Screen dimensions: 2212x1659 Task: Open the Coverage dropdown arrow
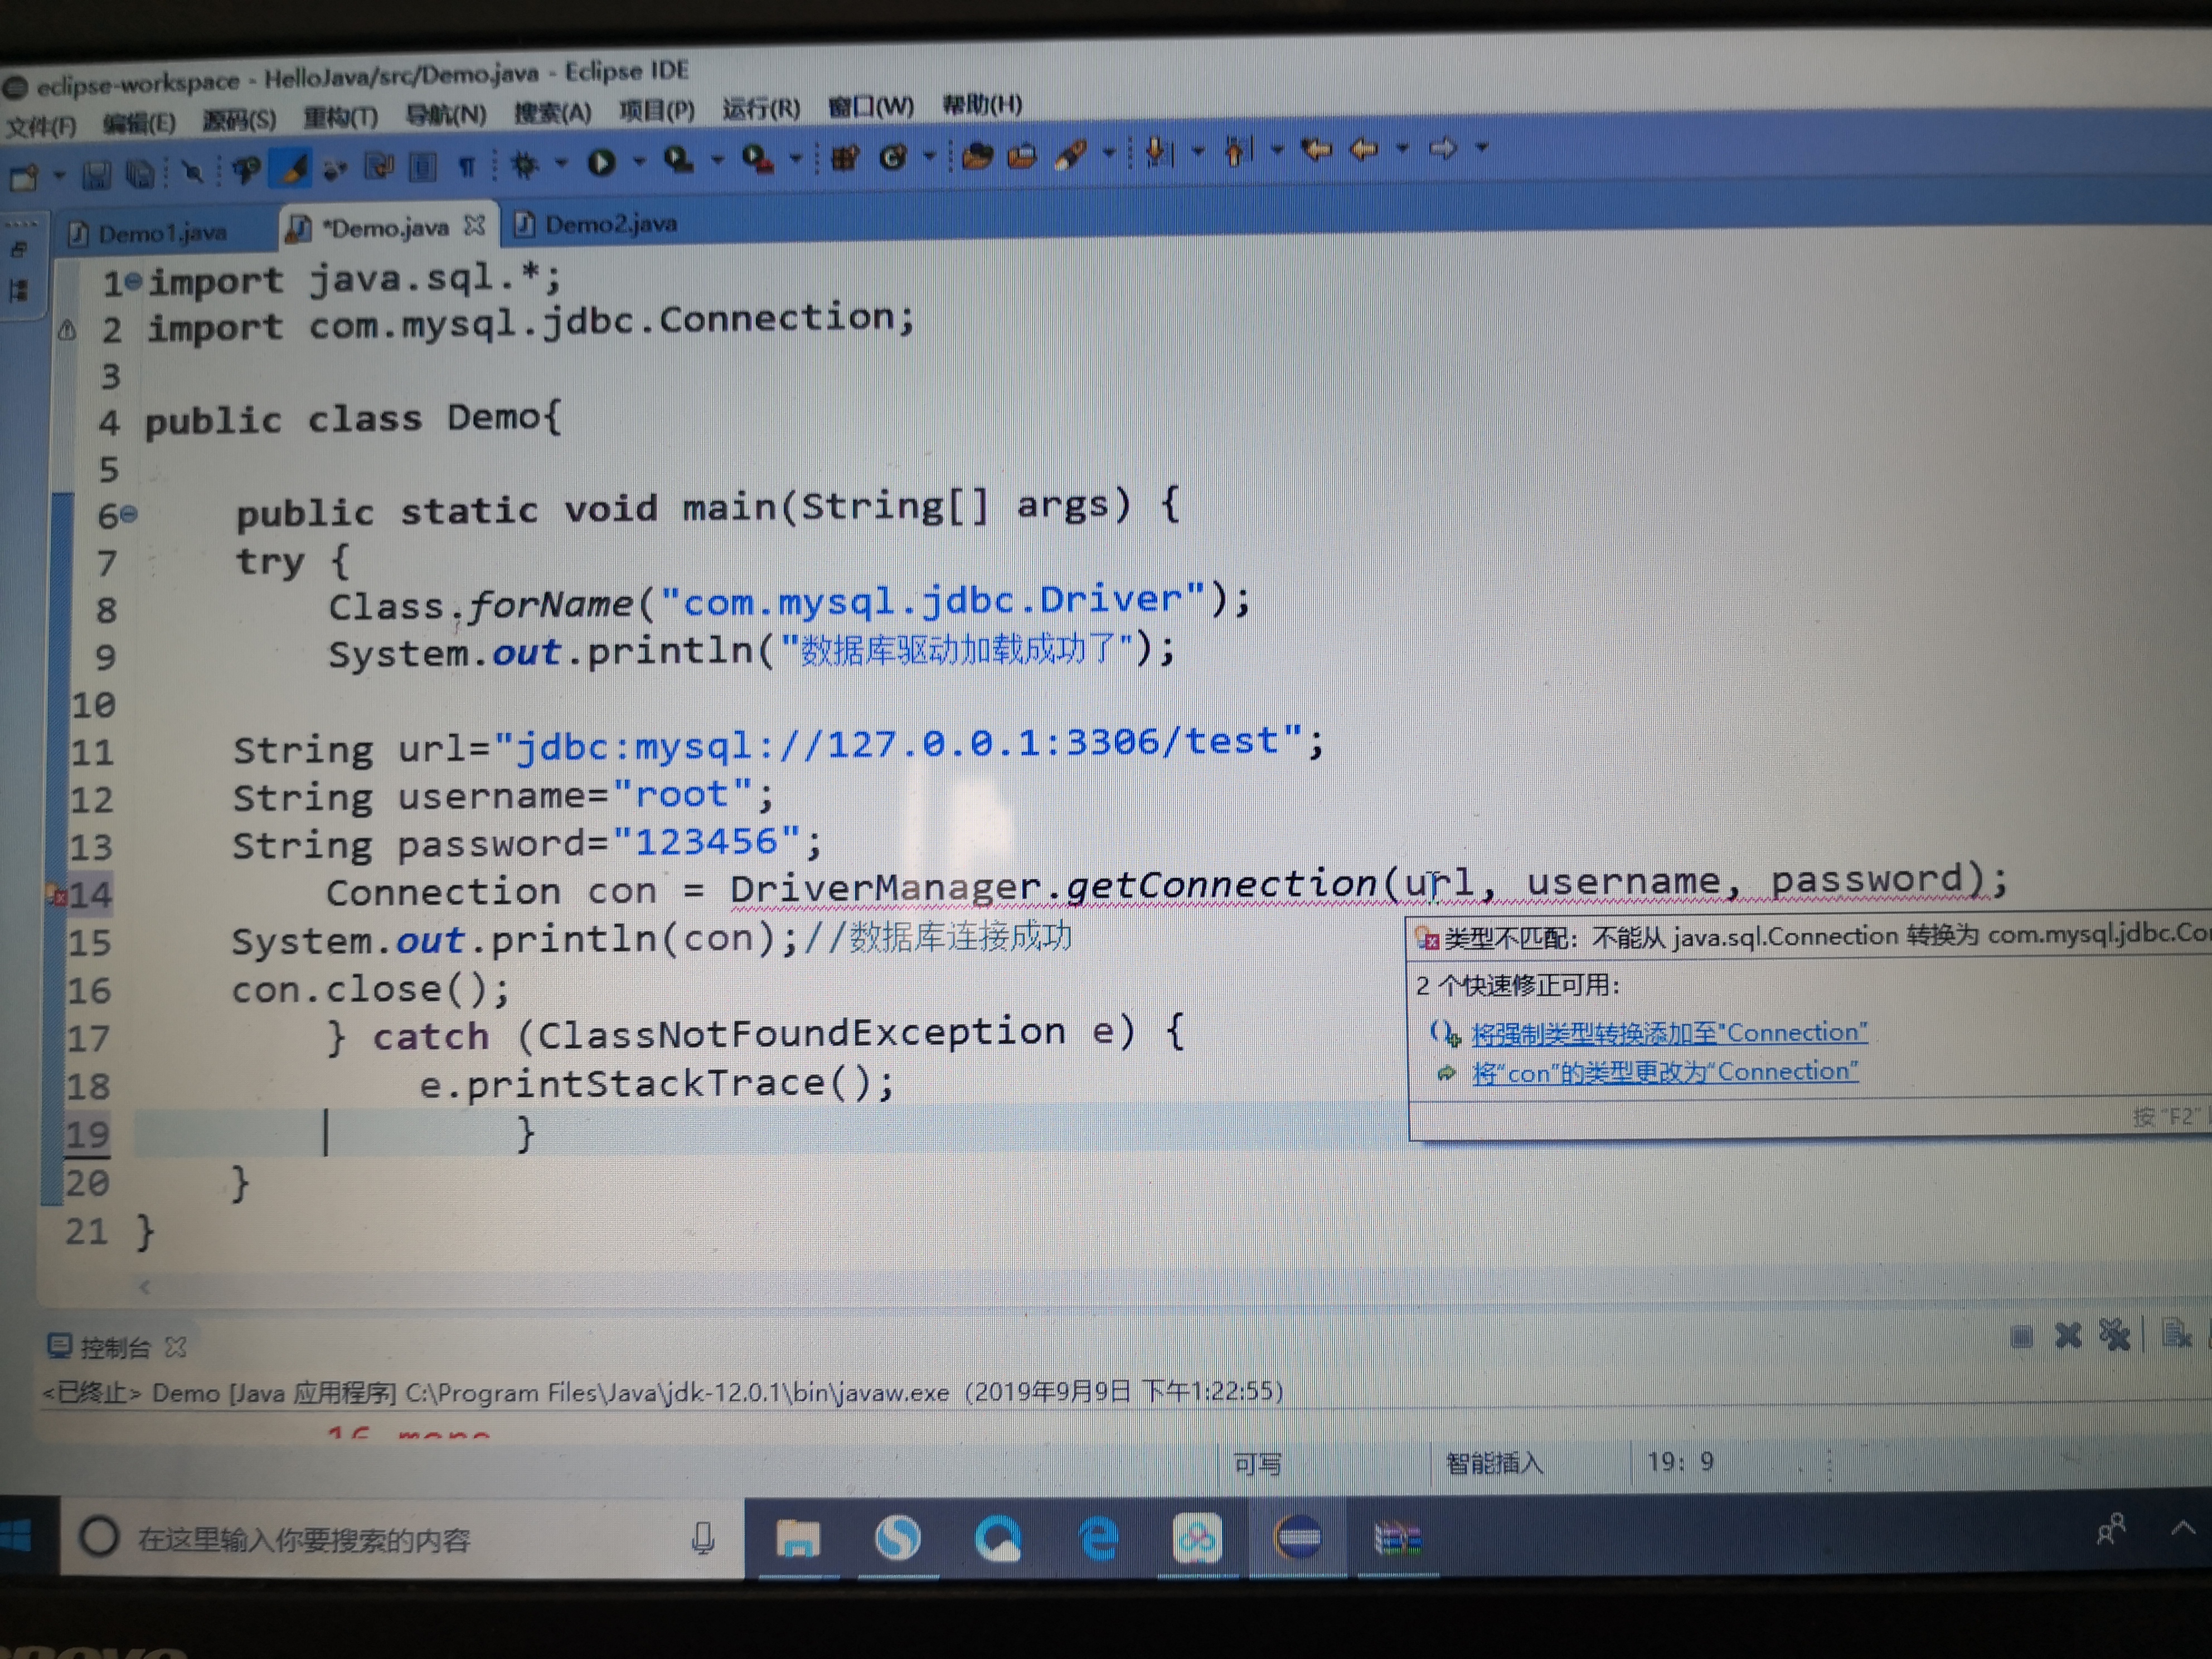point(717,159)
